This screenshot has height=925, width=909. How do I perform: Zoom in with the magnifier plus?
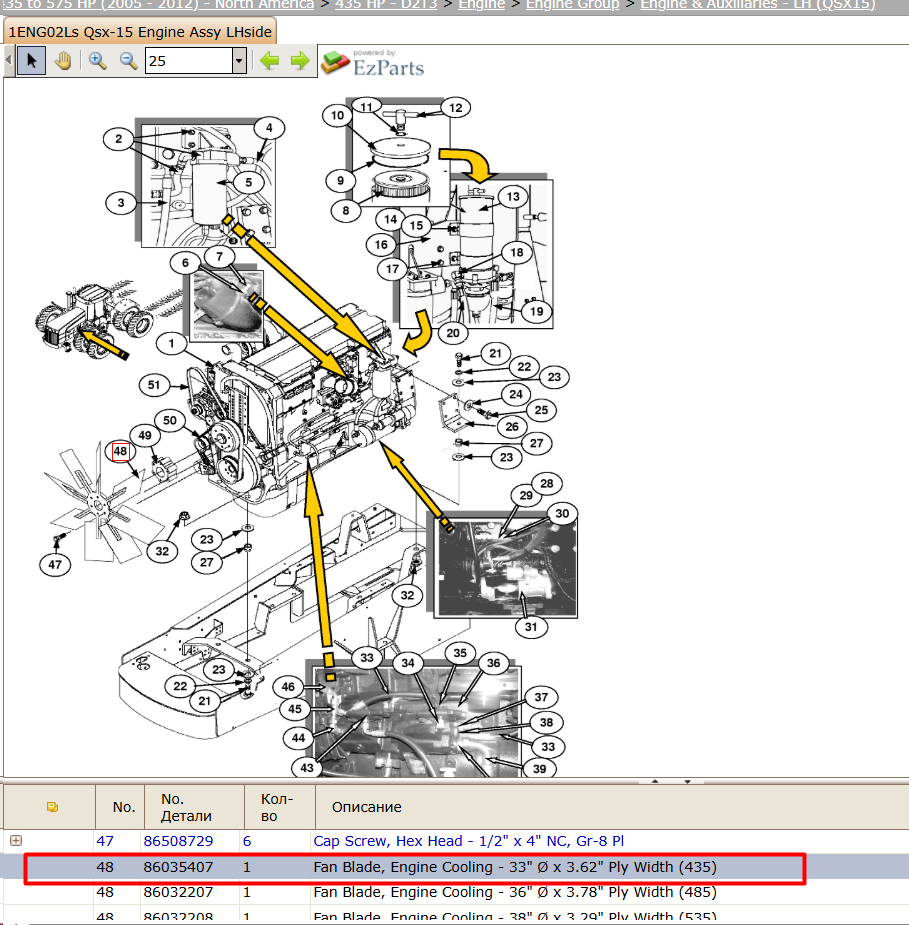[x=97, y=61]
